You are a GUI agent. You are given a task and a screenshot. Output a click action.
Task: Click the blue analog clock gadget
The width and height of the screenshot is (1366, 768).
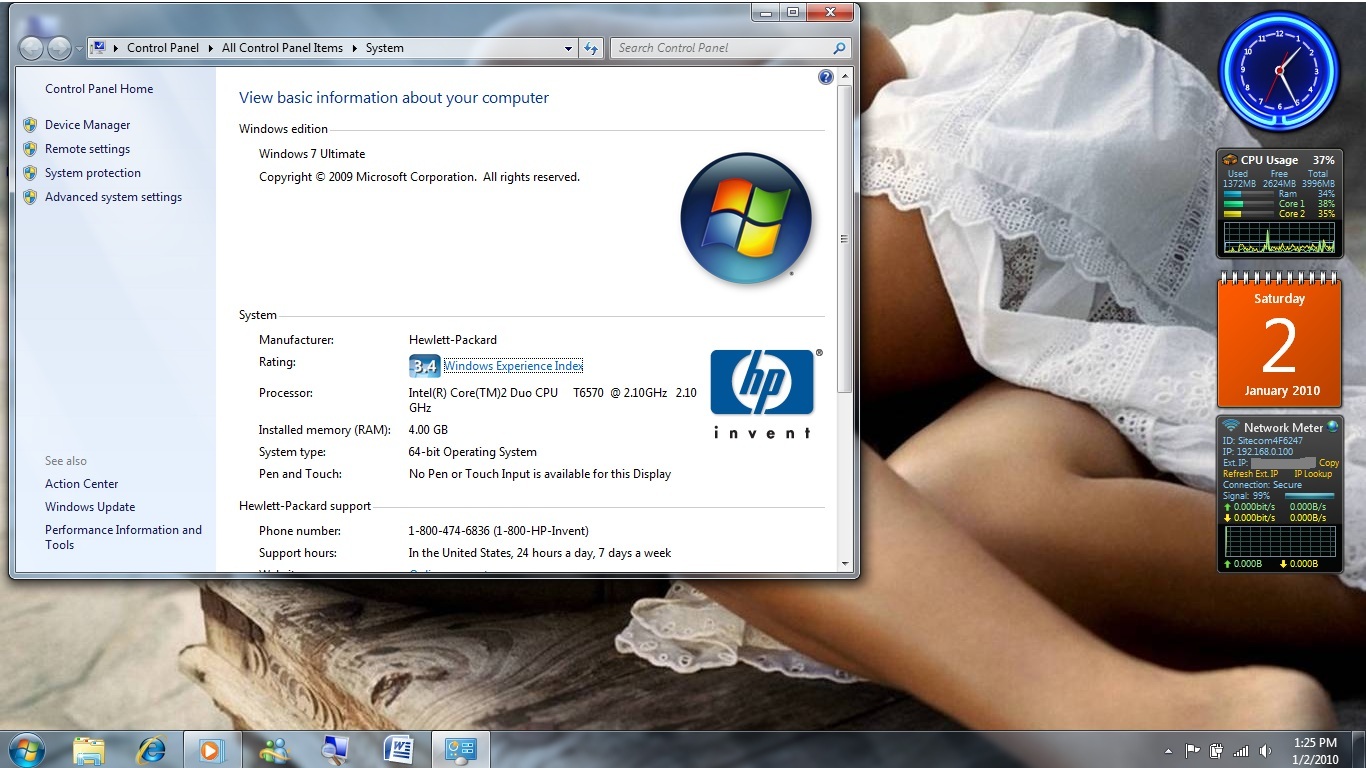coord(1278,71)
